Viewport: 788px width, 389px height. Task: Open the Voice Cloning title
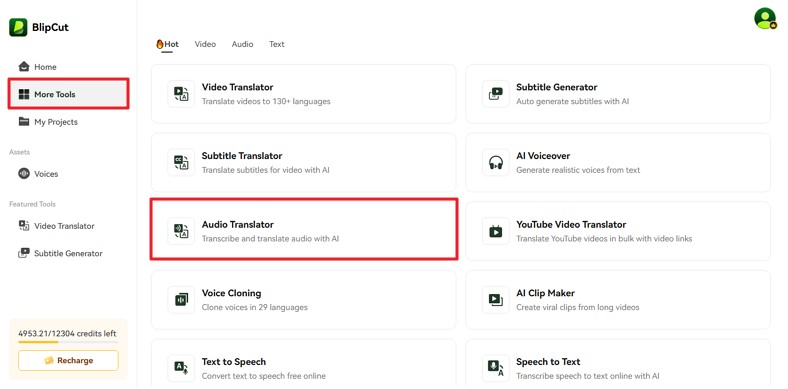pos(231,293)
